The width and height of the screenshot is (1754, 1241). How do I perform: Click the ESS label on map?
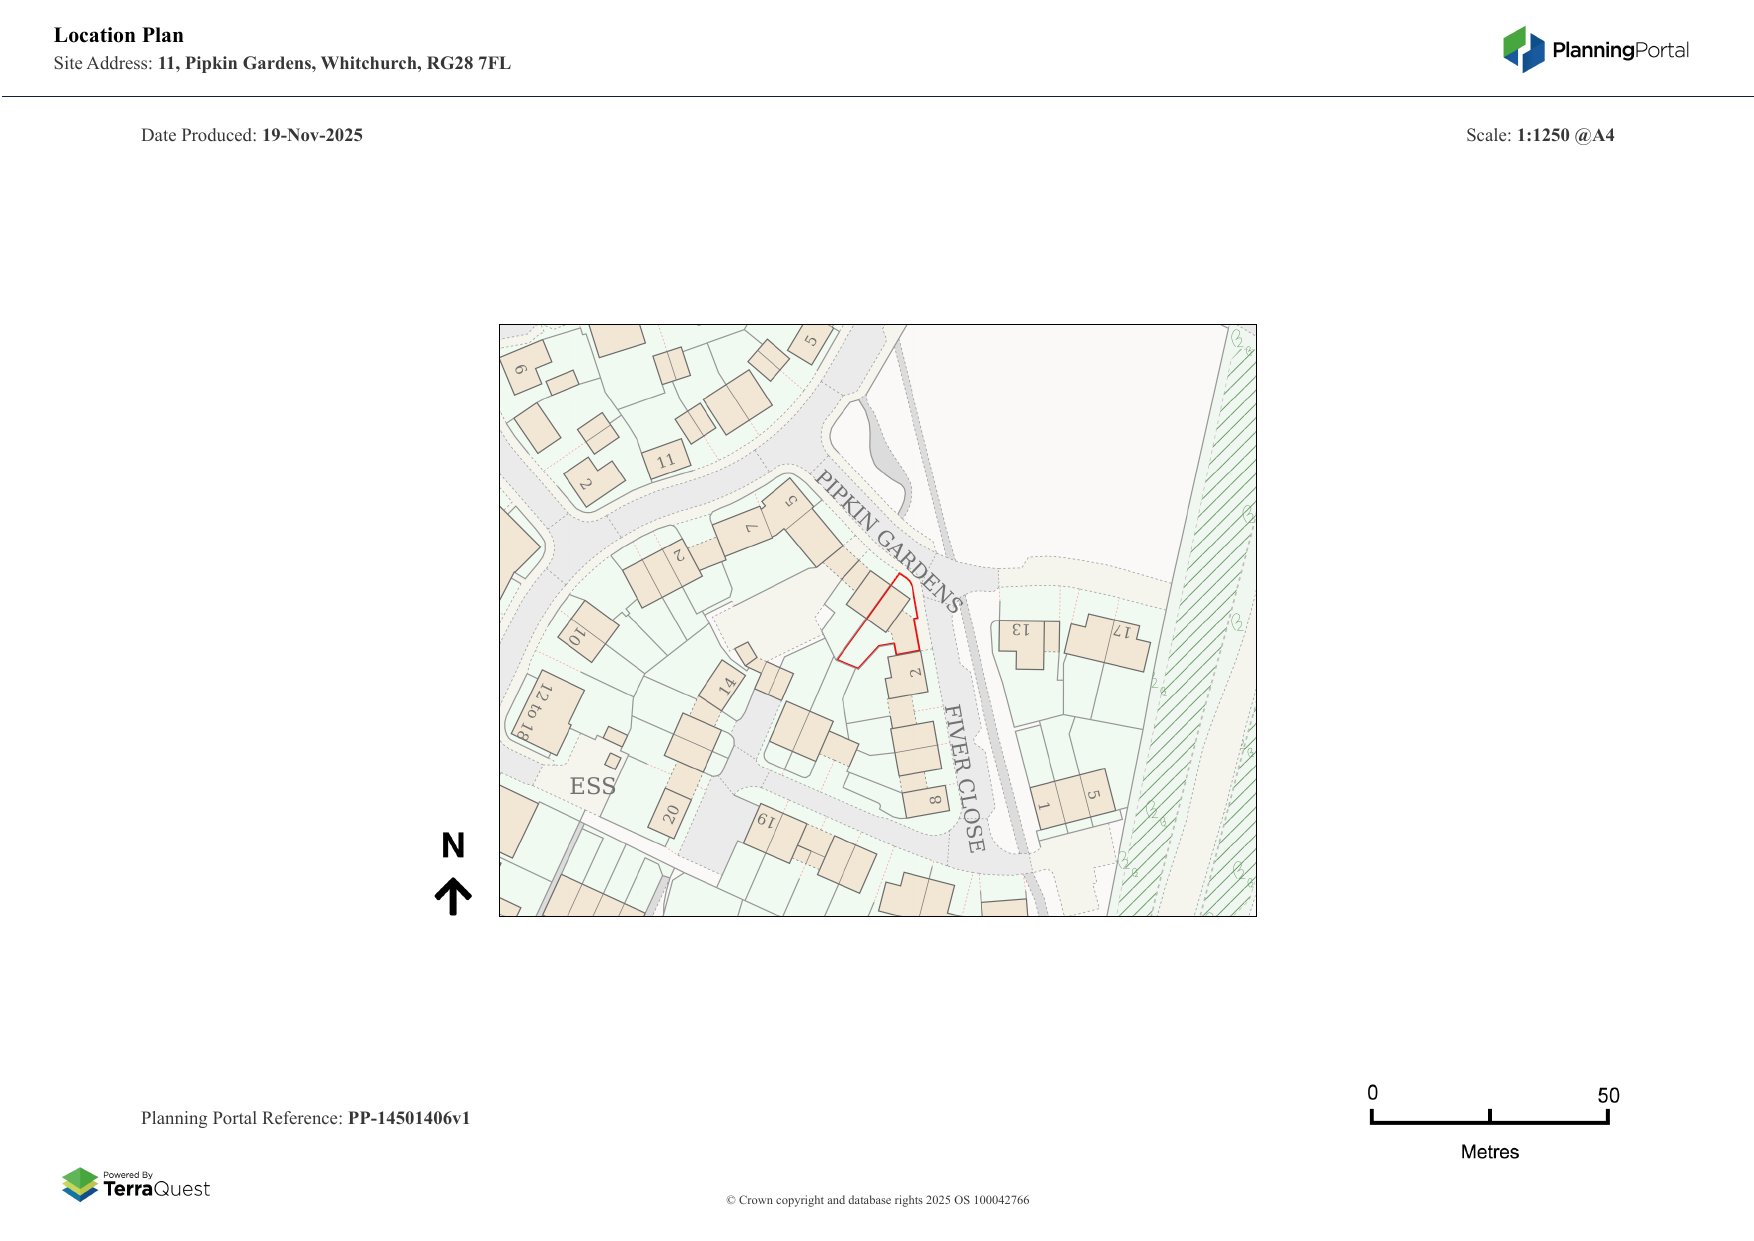click(x=592, y=786)
